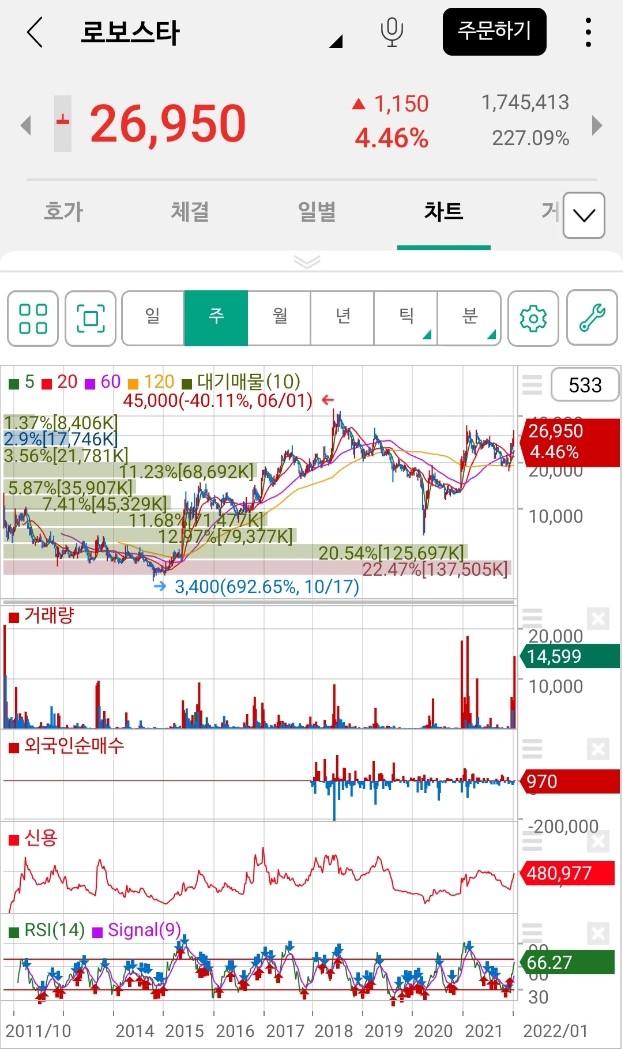Show previous stock with left arrow
This screenshot has height=1049, width=623.
[x=26, y=125]
